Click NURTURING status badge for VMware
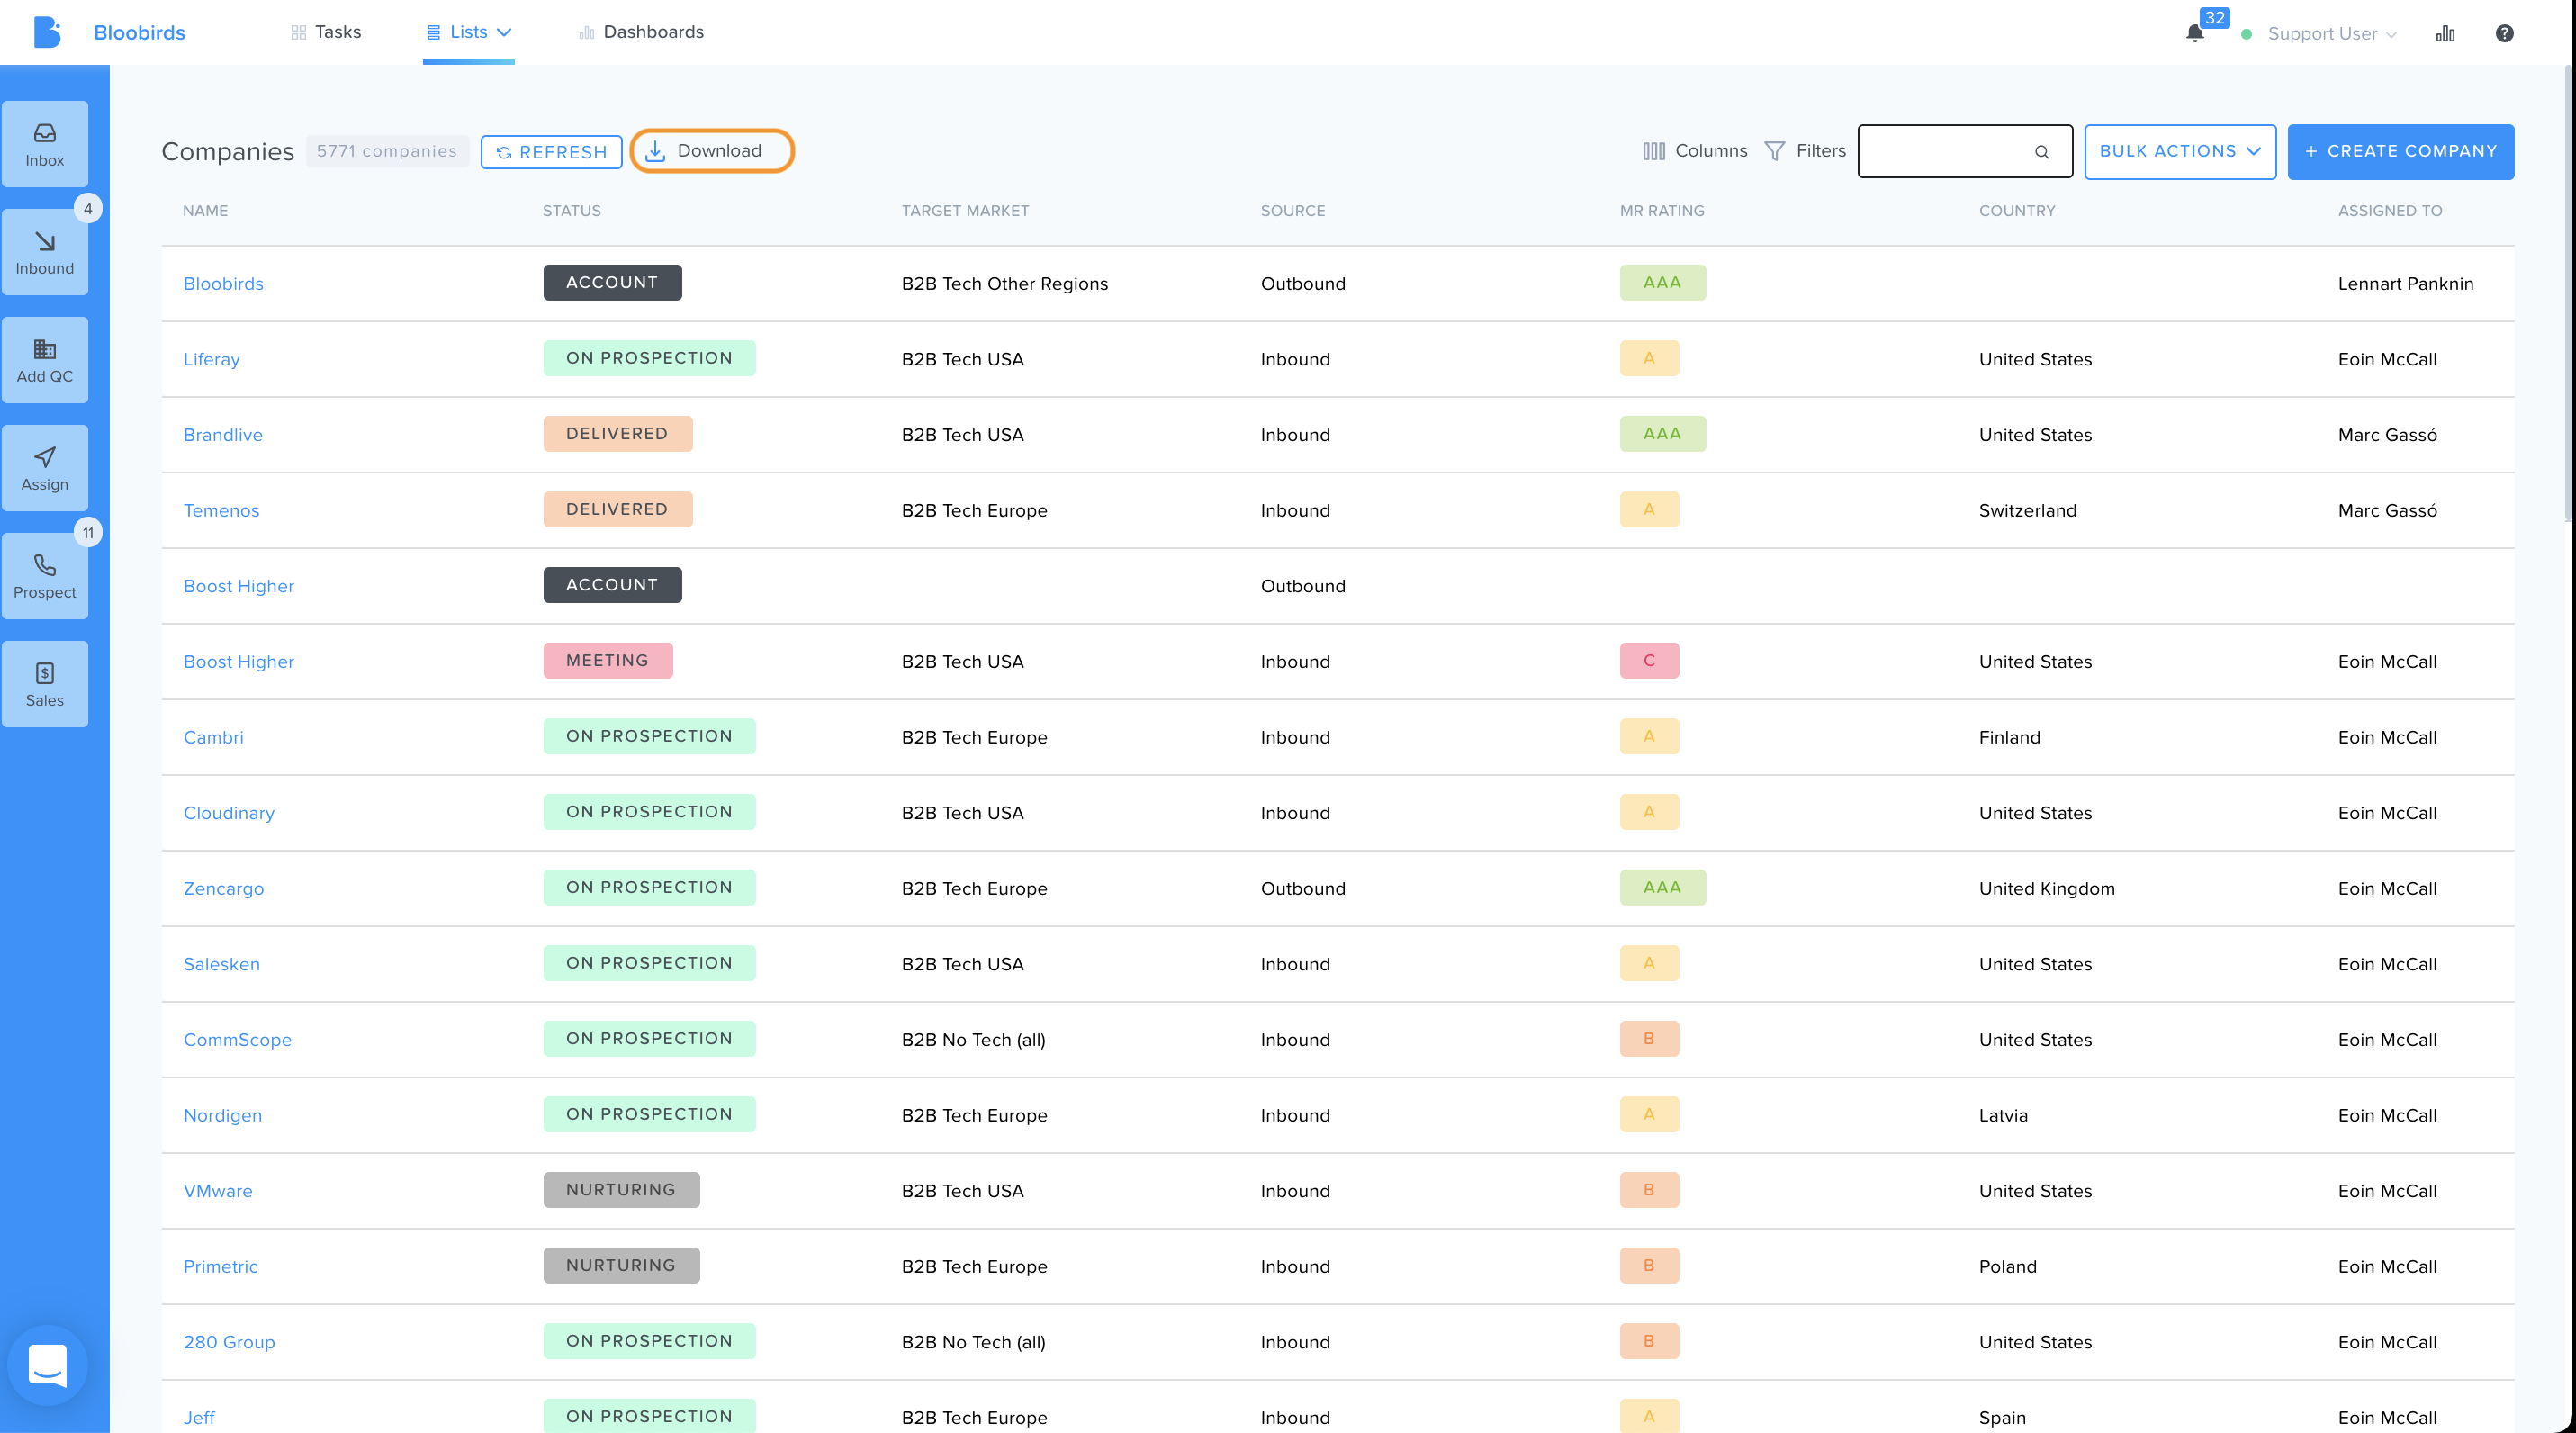Screen dimensions: 2576x1433 [x=621, y=1189]
